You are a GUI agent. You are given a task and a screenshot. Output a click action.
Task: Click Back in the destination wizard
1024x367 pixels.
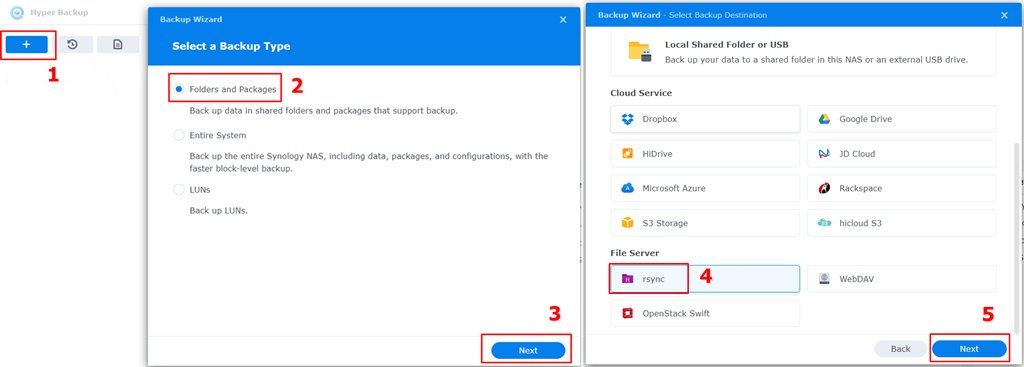(x=901, y=349)
